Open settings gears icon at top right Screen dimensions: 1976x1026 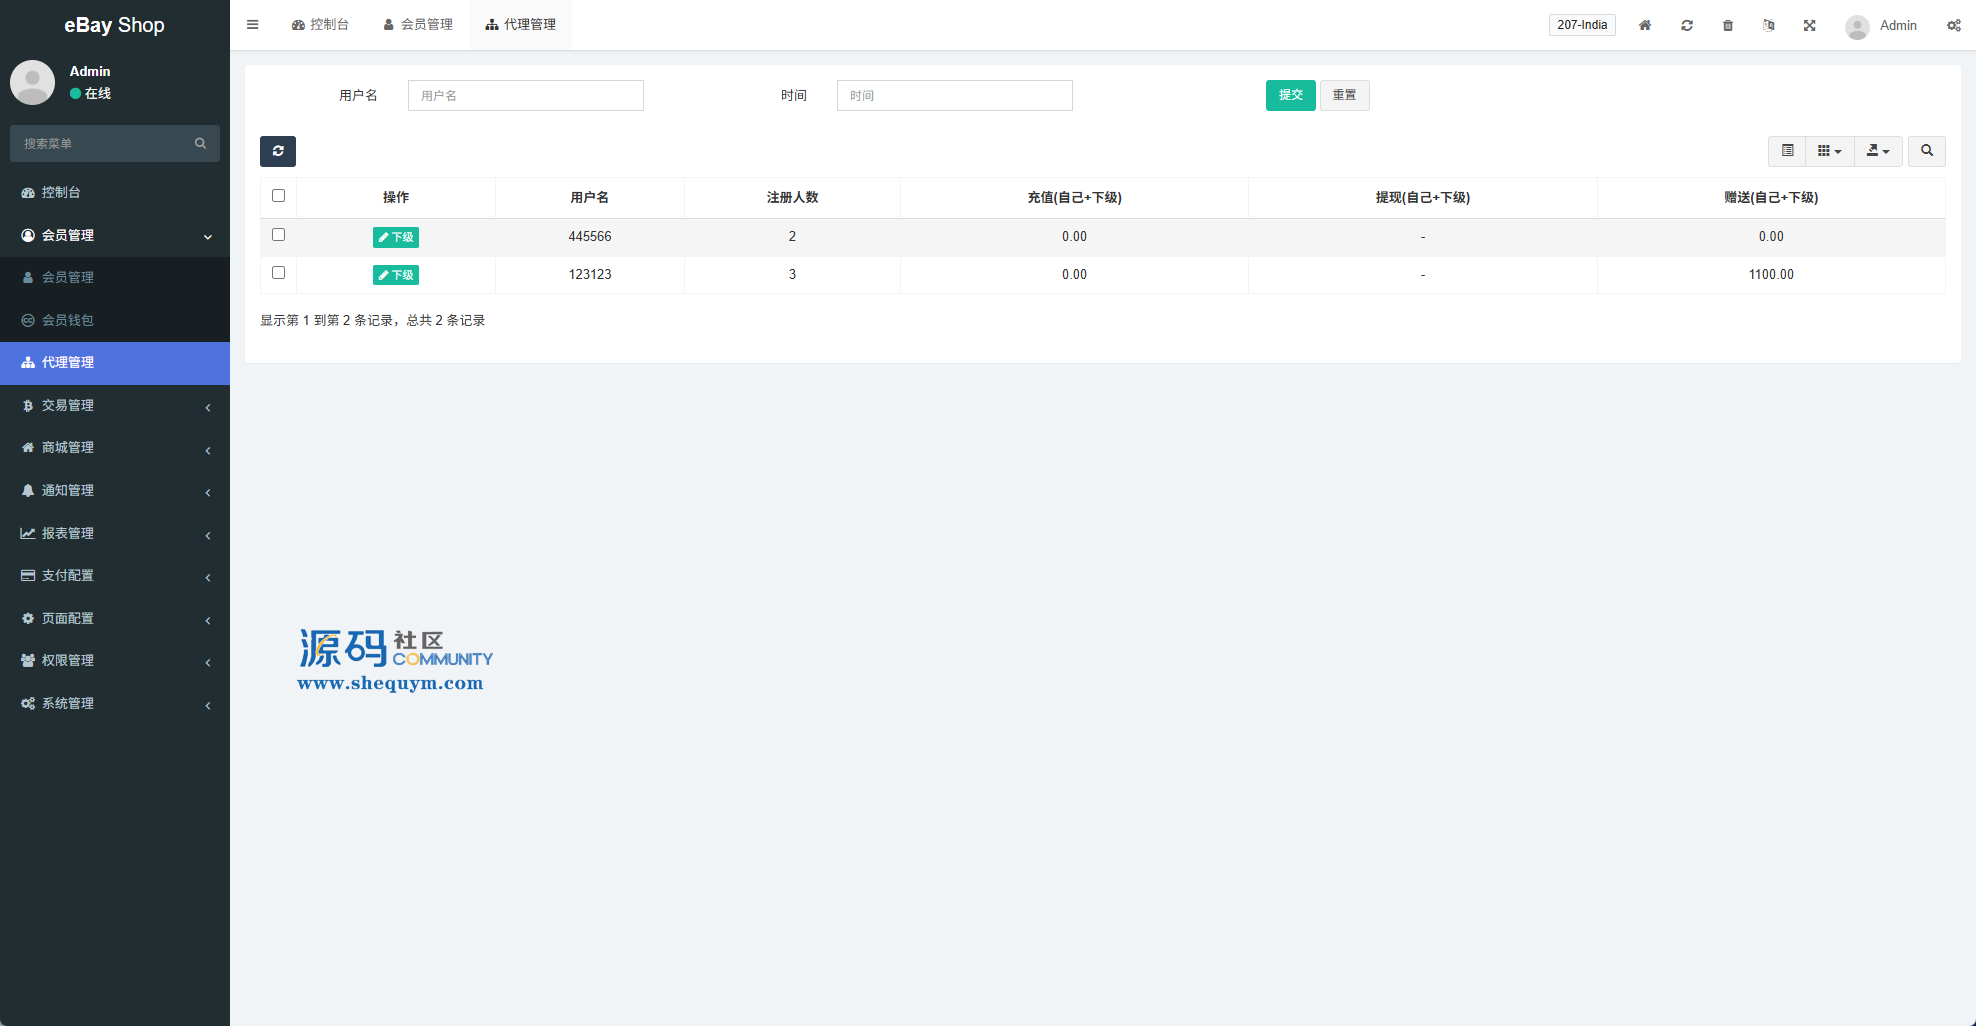[1954, 25]
